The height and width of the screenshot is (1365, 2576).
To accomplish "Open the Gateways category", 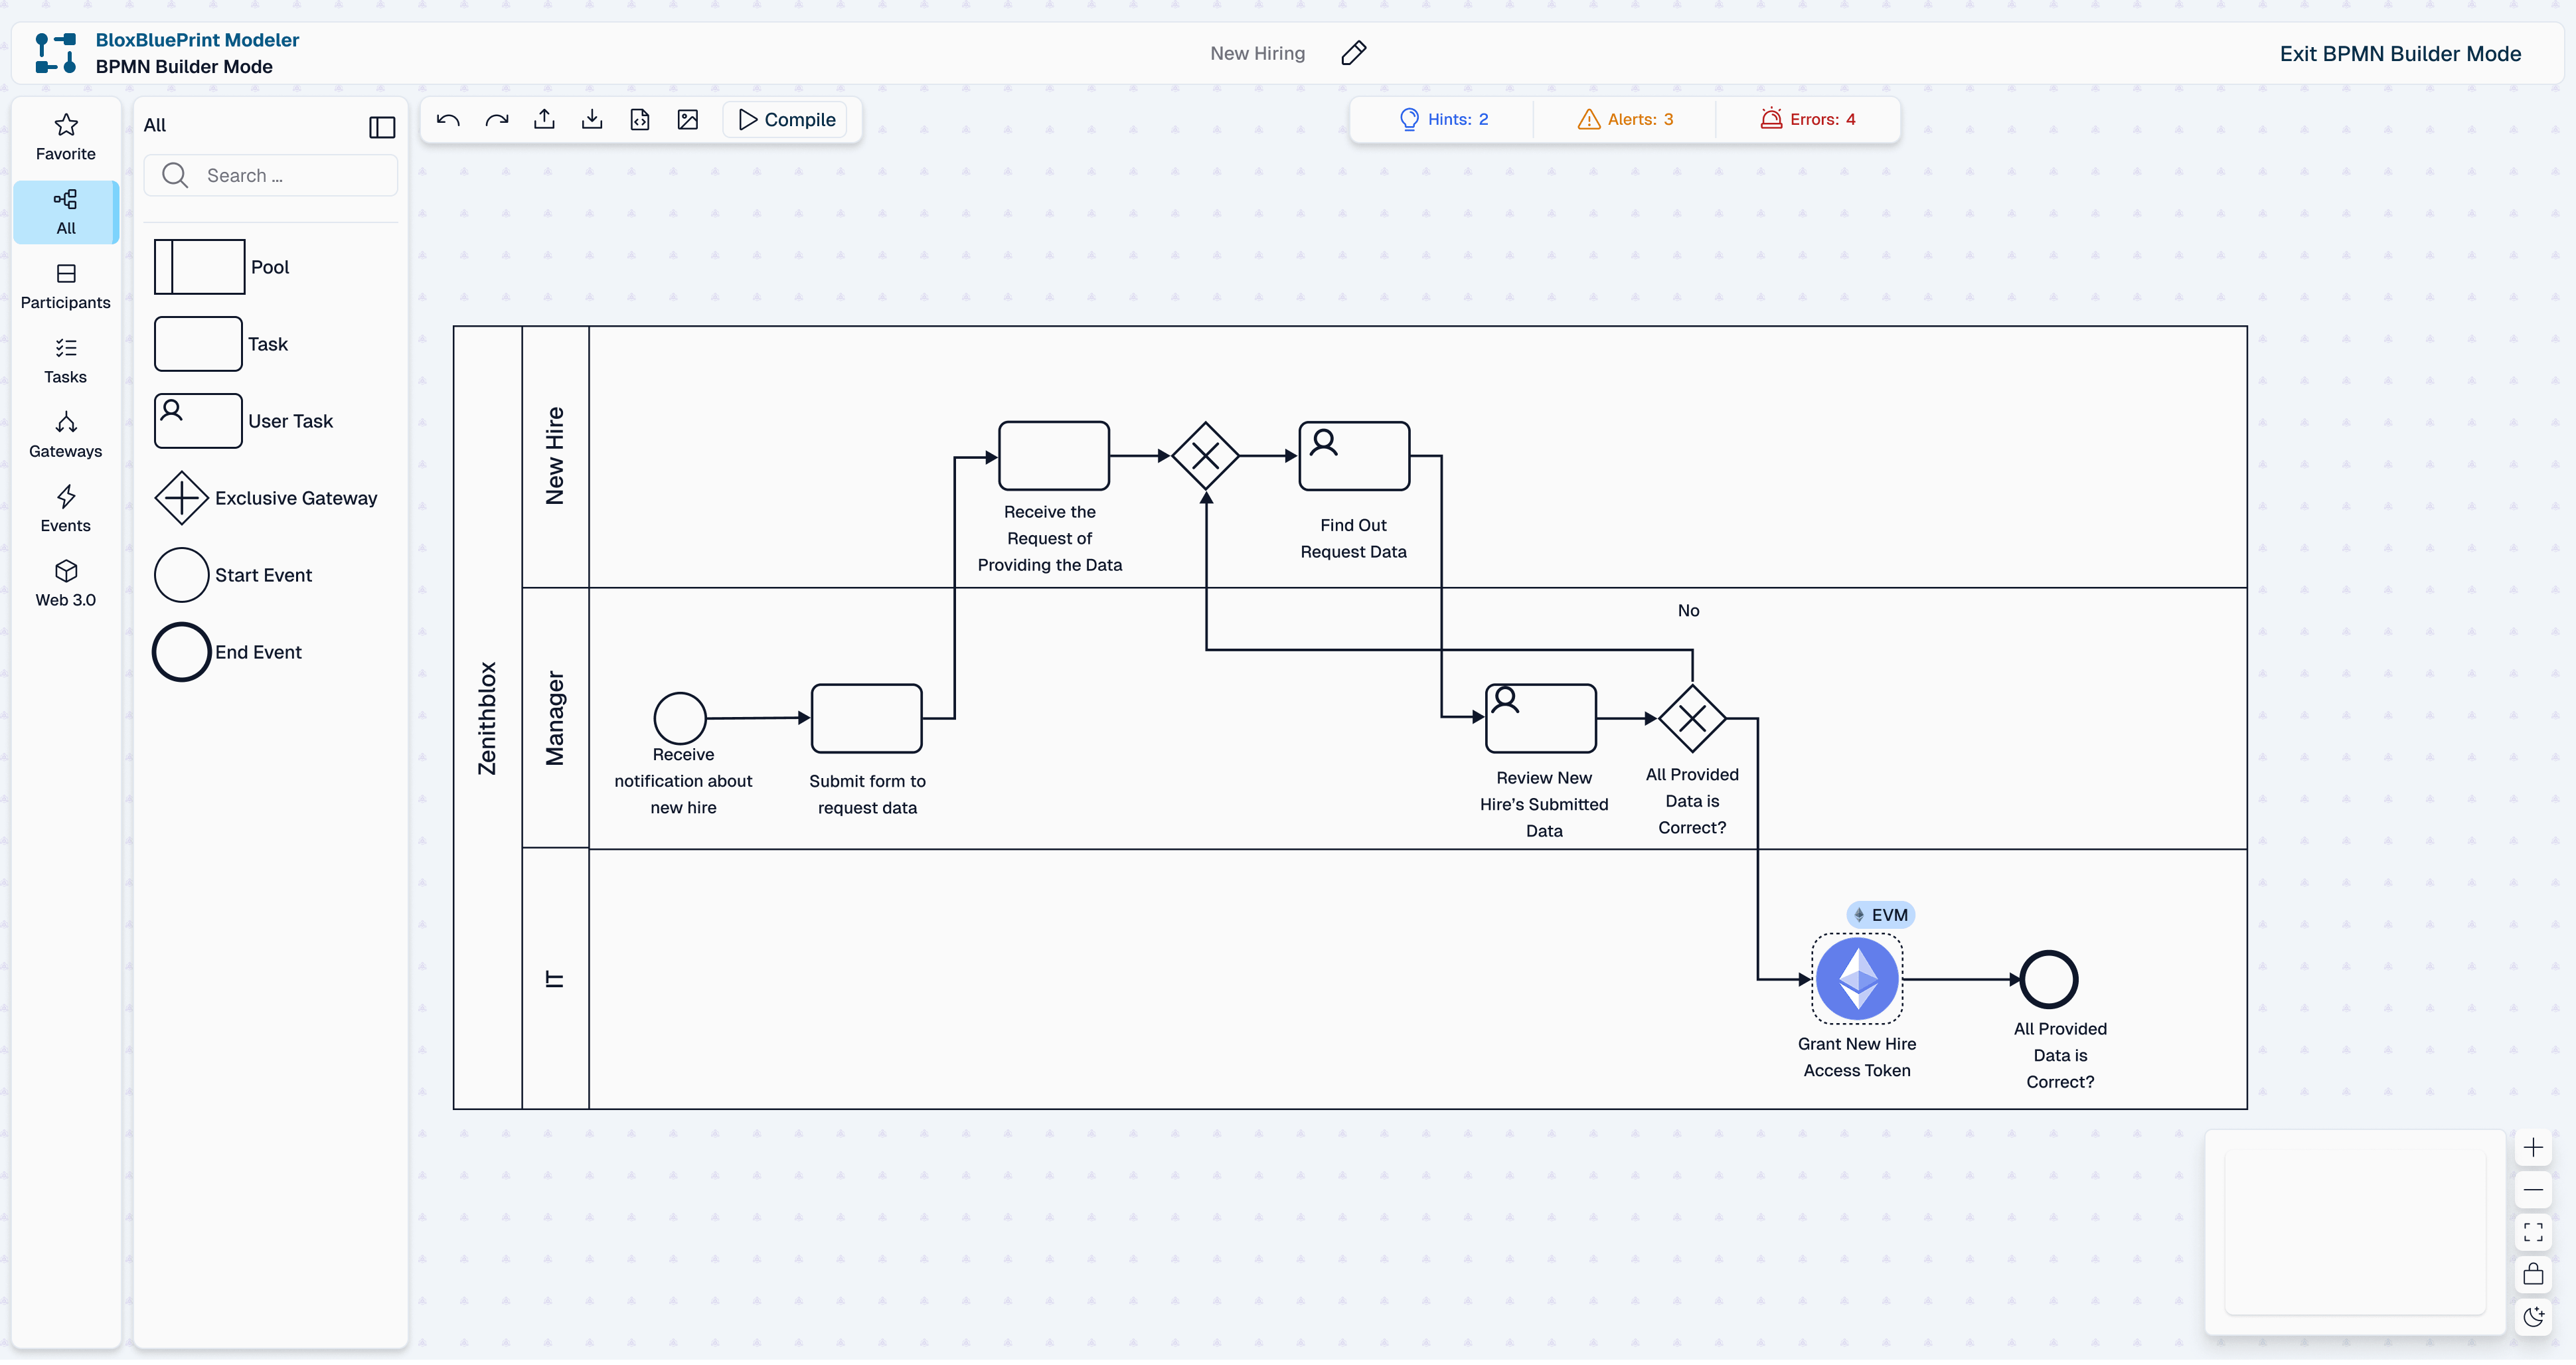I will (x=66, y=435).
